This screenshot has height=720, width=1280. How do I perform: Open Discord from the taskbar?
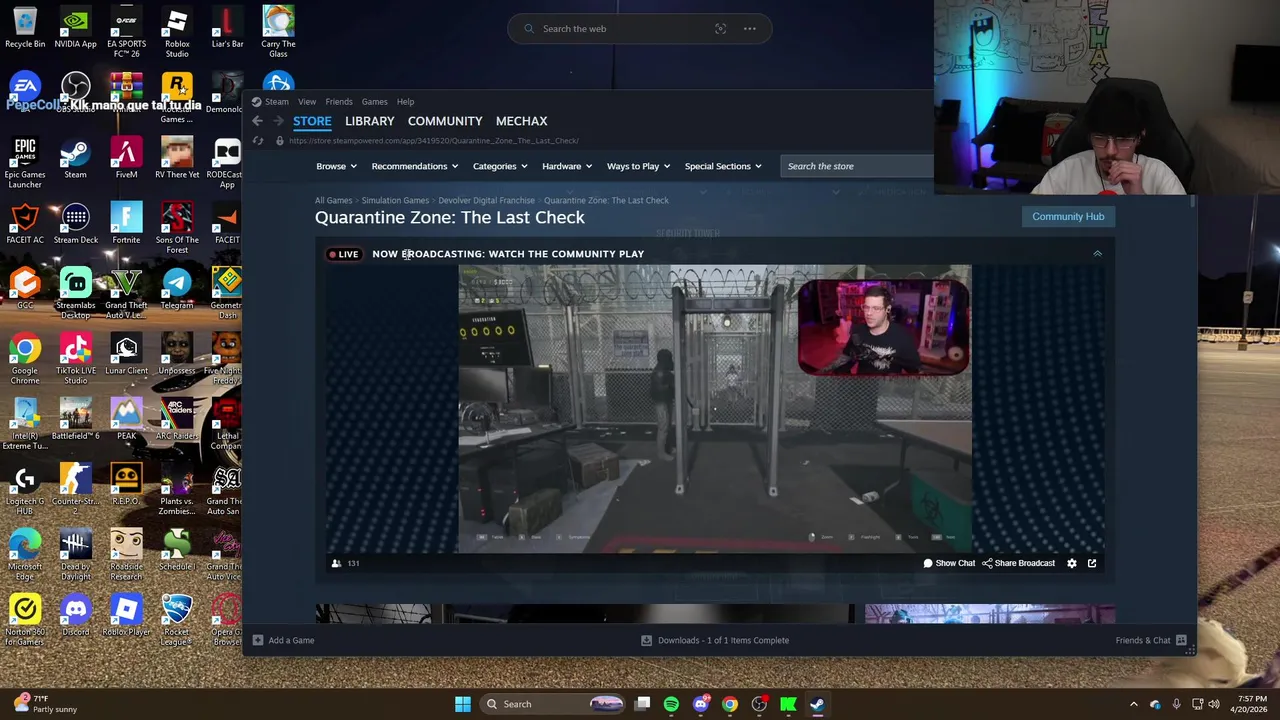[700, 704]
